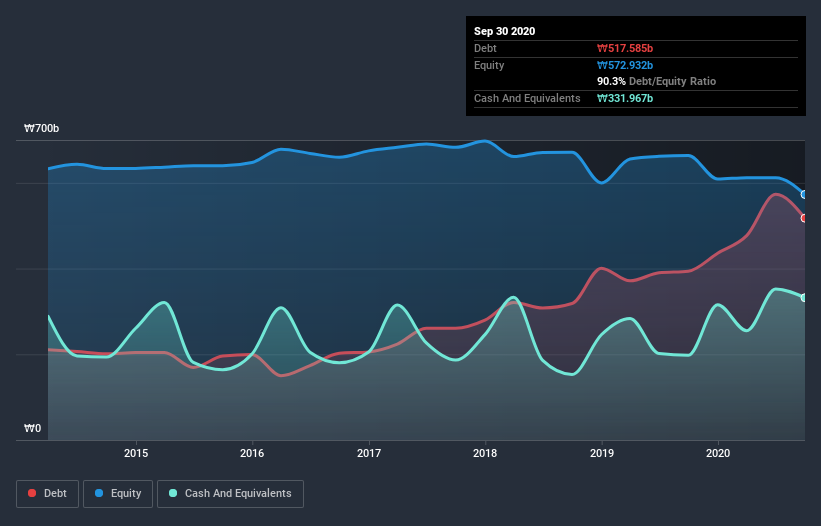821x526 pixels.
Task: Click the ₩517.585b debt value
Action: pos(625,49)
